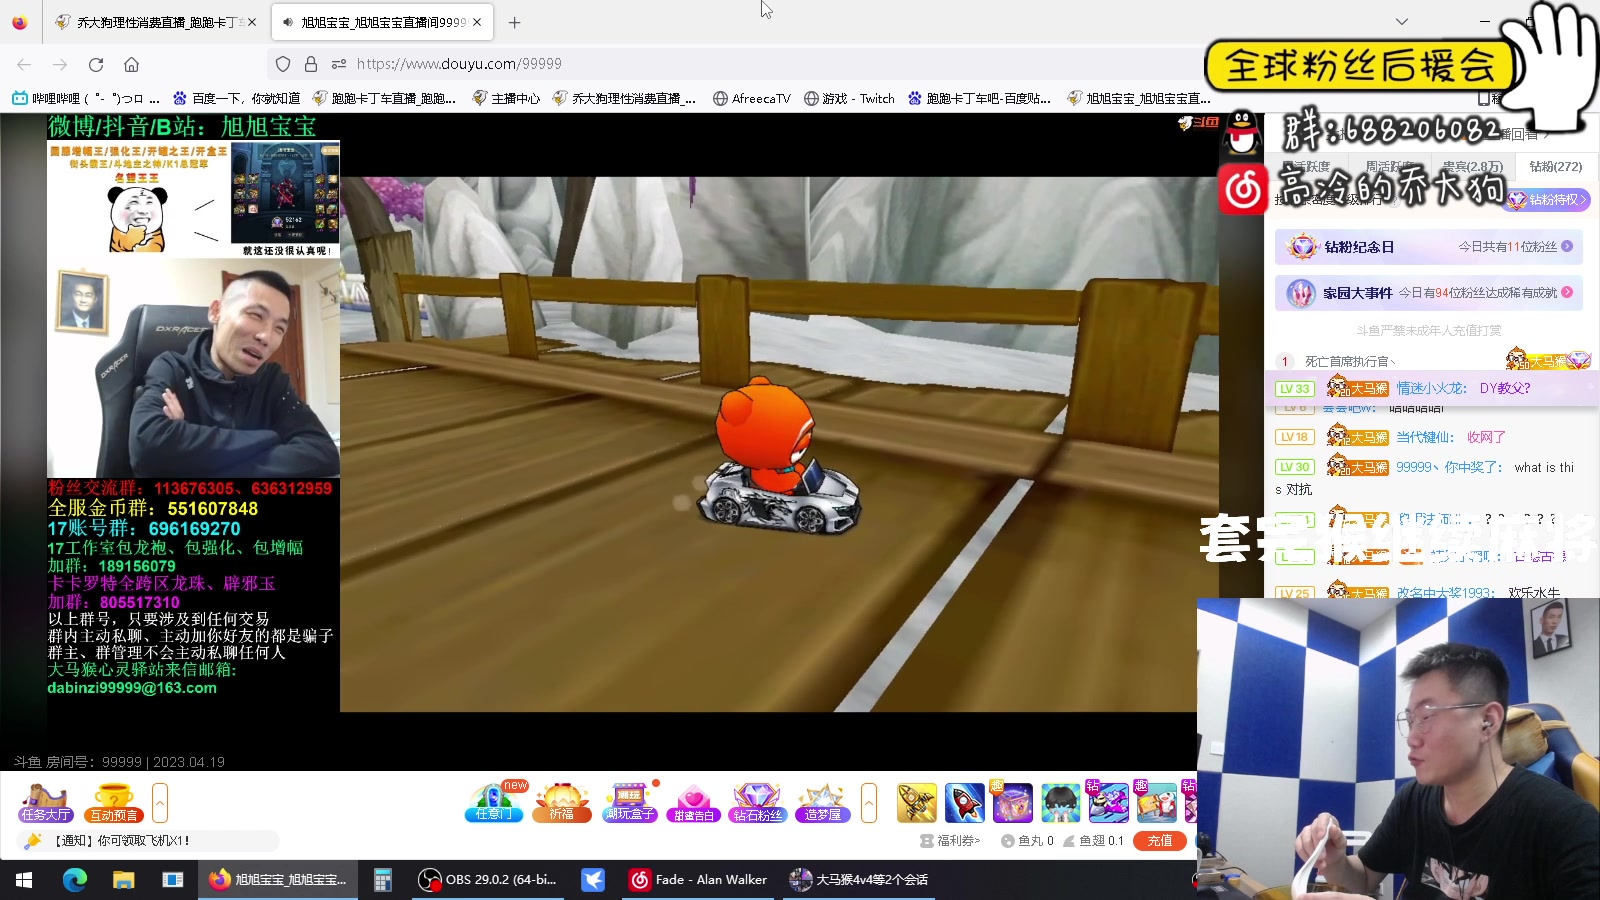The height and width of the screenshot is (900, 1600).
Task: Expand arrow on 家园大事件 banner
Action: tap(1567, 293)
